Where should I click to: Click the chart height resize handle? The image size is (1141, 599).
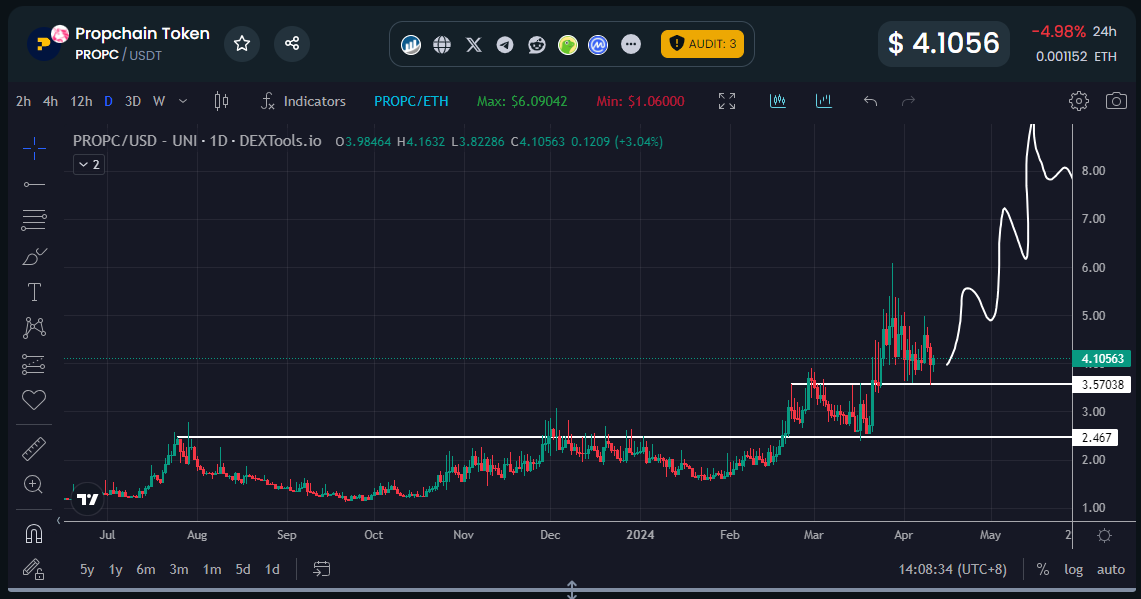tap(572, 589)
